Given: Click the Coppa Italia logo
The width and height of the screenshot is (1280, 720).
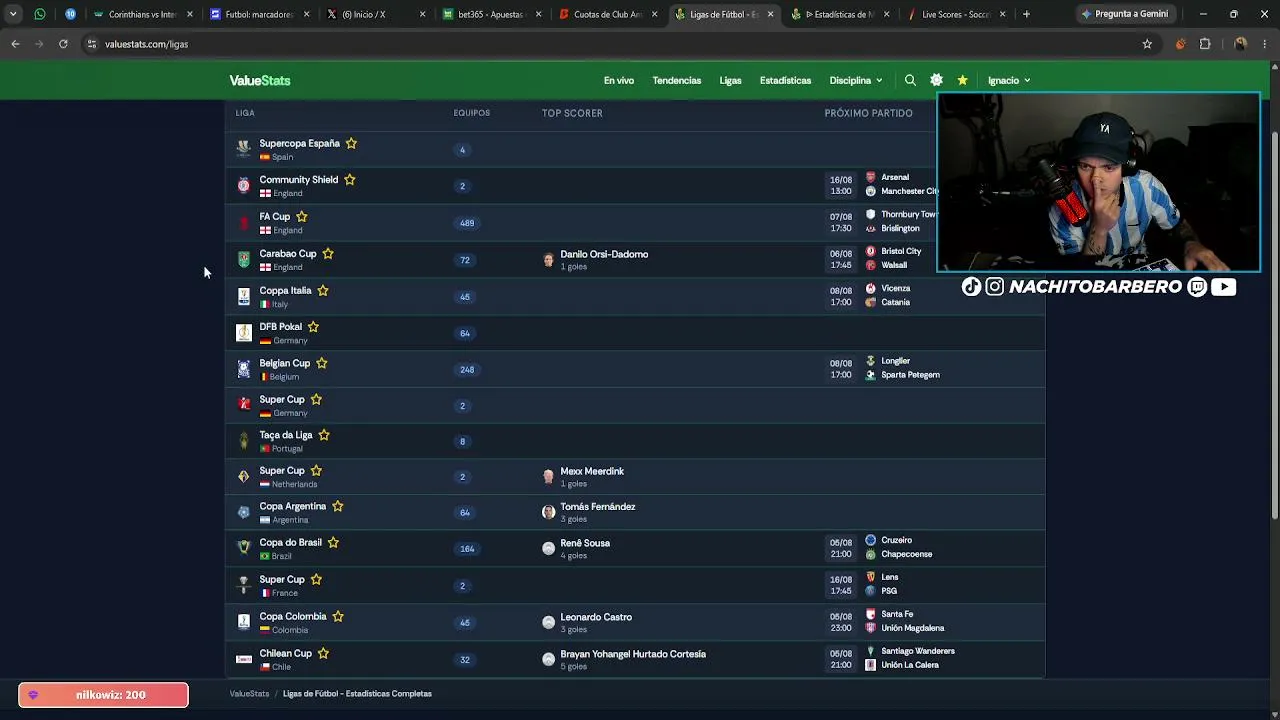Looking at the screenshot, I should tap(243, 296).
